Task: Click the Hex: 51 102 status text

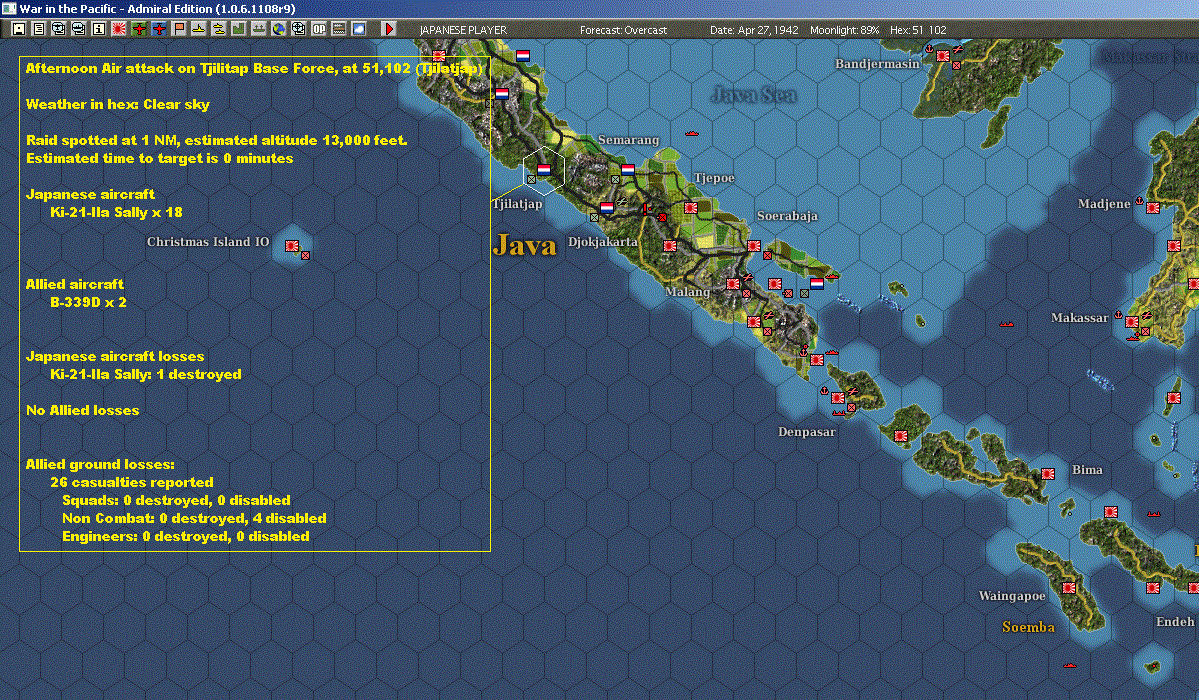Action: pyautogui.click(x=918, y=30)
